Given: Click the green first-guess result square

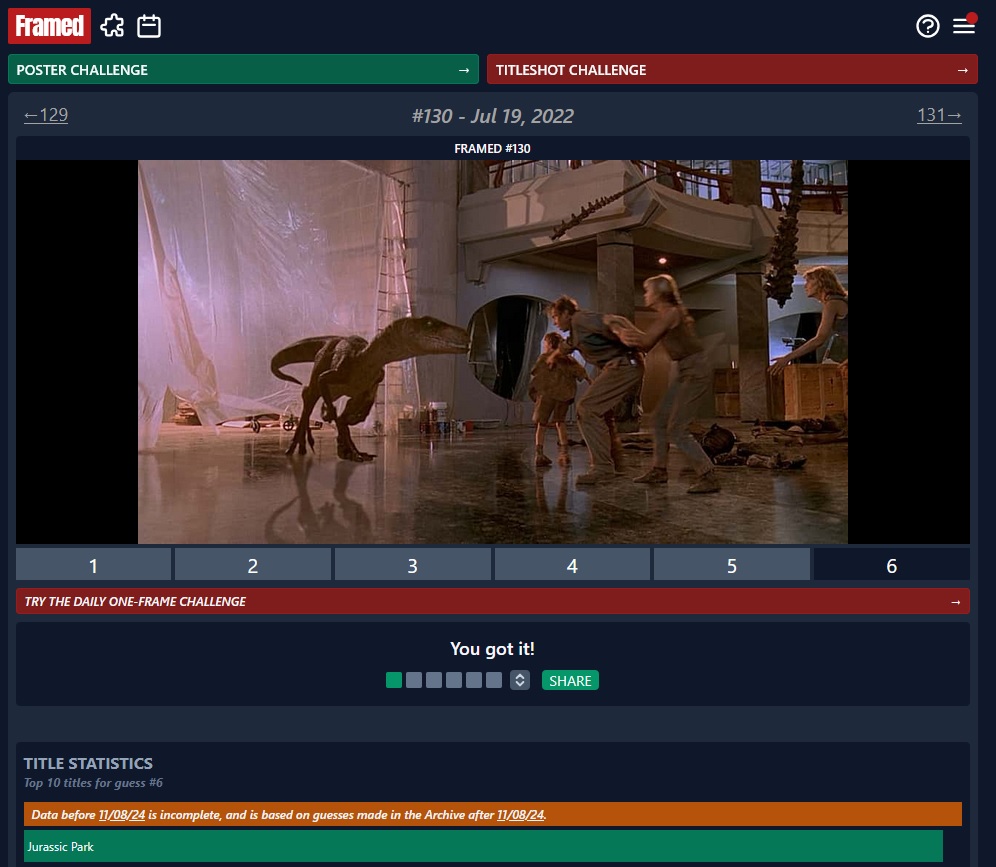Looking at the screenshot, I should [x=394, y=680].
